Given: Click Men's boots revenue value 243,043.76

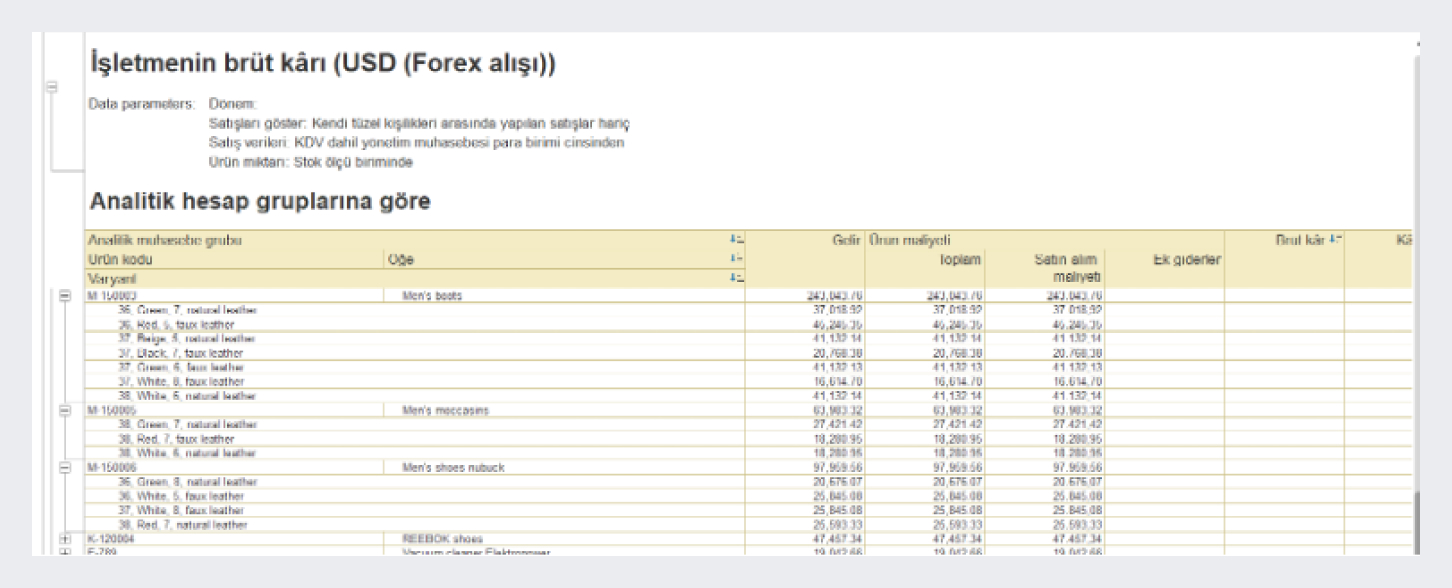Looking at the screenshot, I should 835,296.
